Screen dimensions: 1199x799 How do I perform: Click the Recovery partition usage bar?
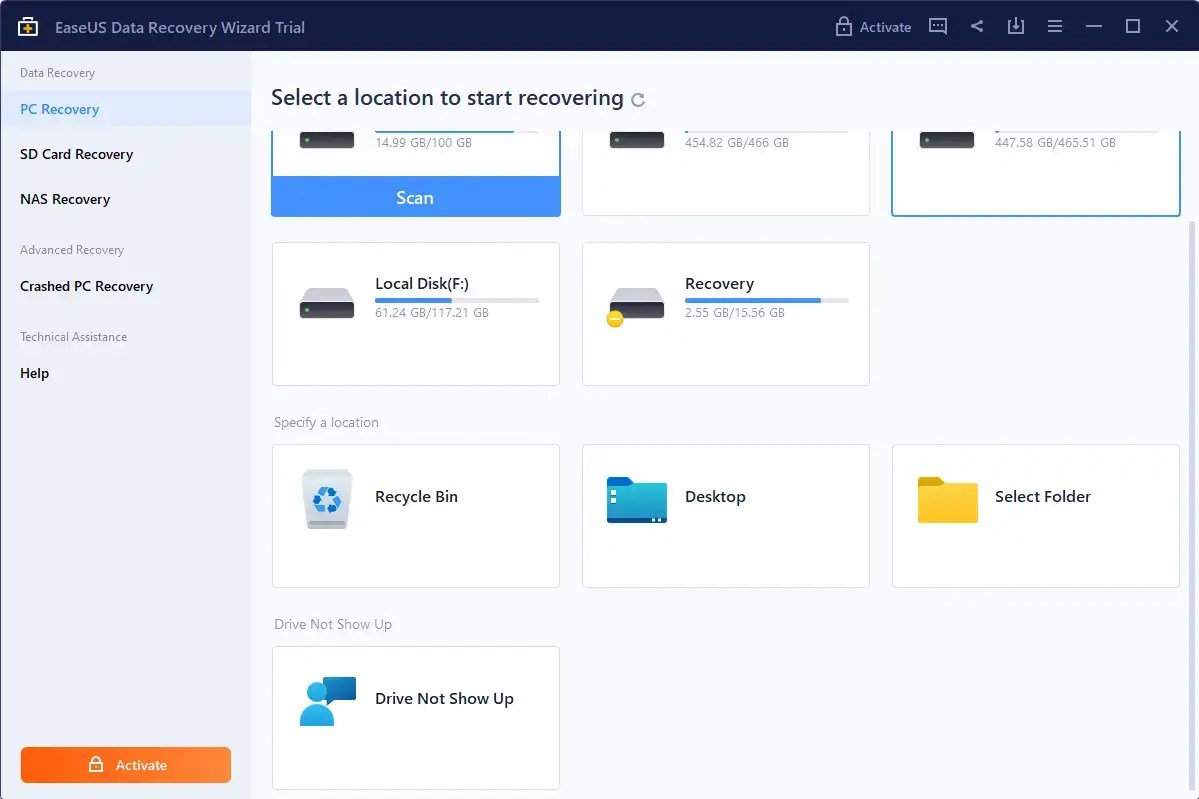point(766,300)
